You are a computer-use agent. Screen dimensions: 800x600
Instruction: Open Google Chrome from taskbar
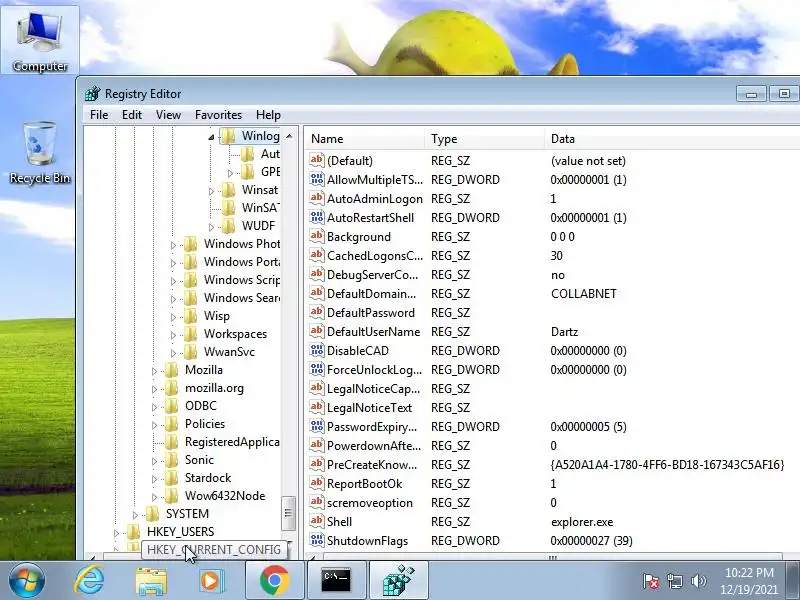pos(274,580)
